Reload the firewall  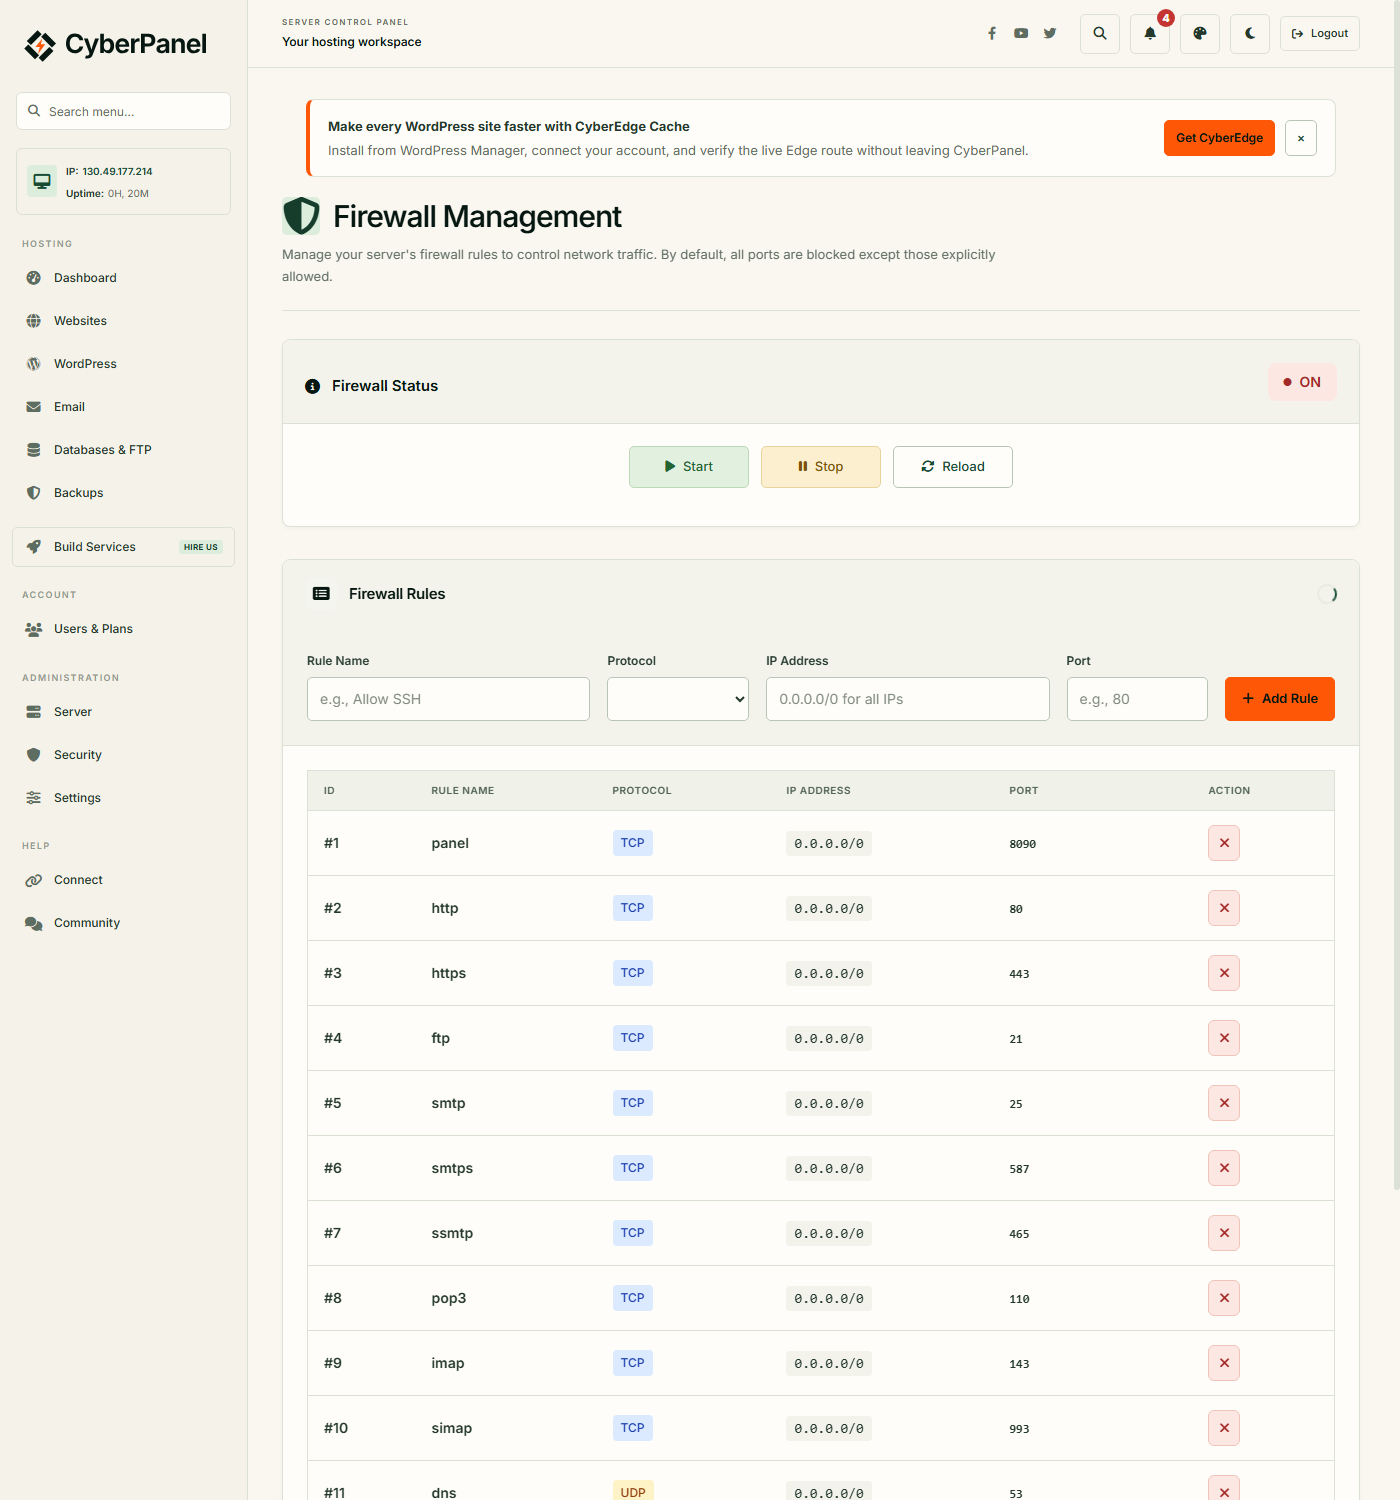point(953,467)
